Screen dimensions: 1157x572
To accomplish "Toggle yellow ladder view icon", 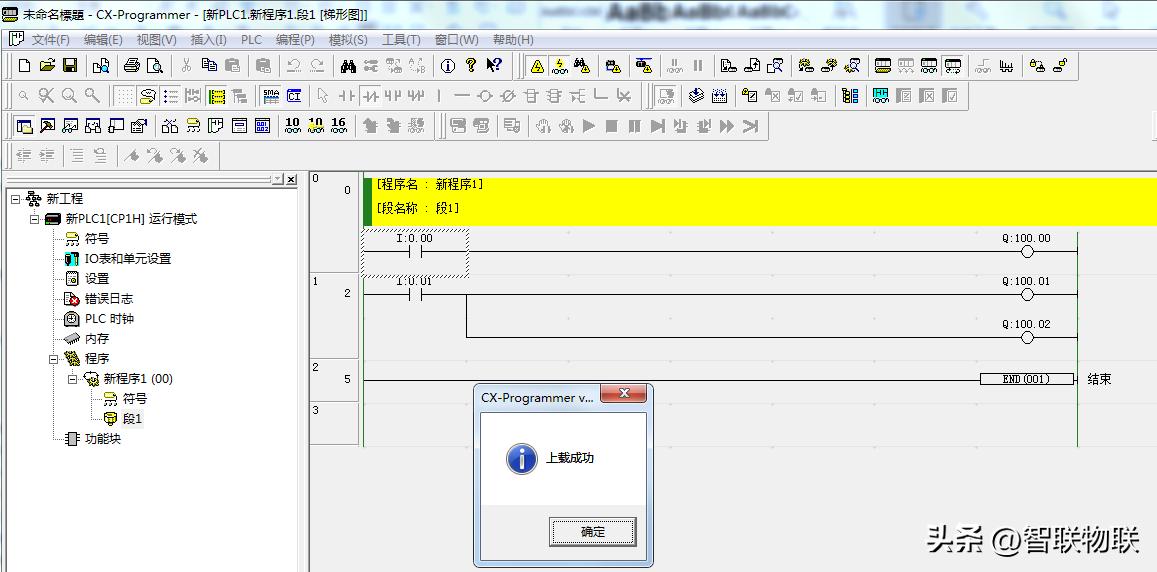I will (x=217, y=96).
